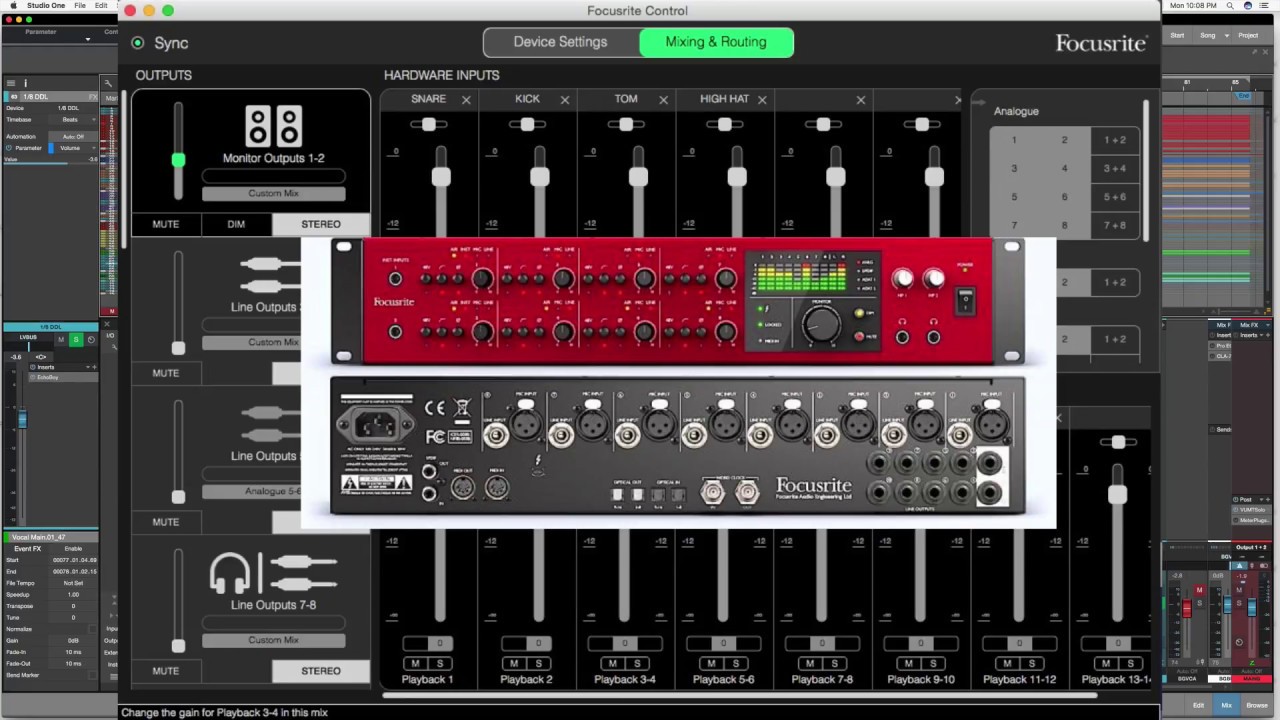Open the macOS Spotlight search icon

coord(1232,6)
